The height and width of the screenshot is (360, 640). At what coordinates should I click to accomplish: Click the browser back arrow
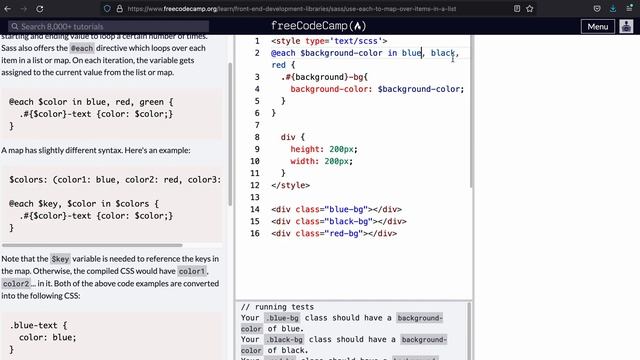[x=8, y=9]
